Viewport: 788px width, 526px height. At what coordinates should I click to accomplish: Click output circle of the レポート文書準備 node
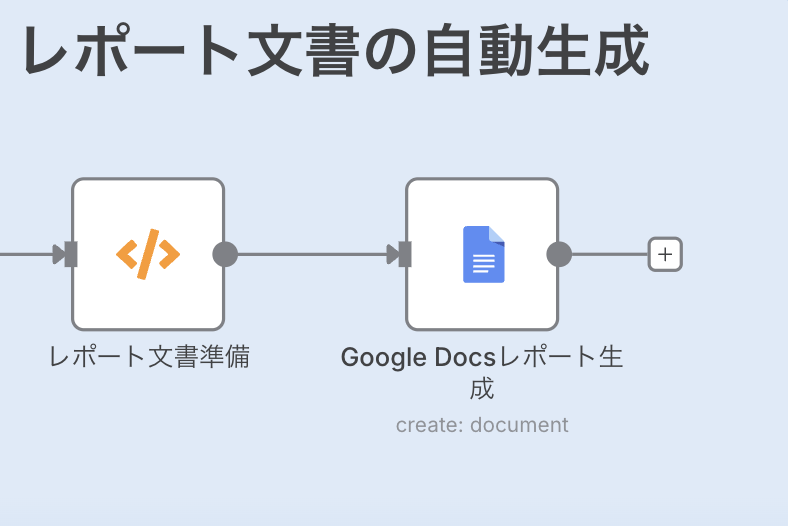pos(225,254)
